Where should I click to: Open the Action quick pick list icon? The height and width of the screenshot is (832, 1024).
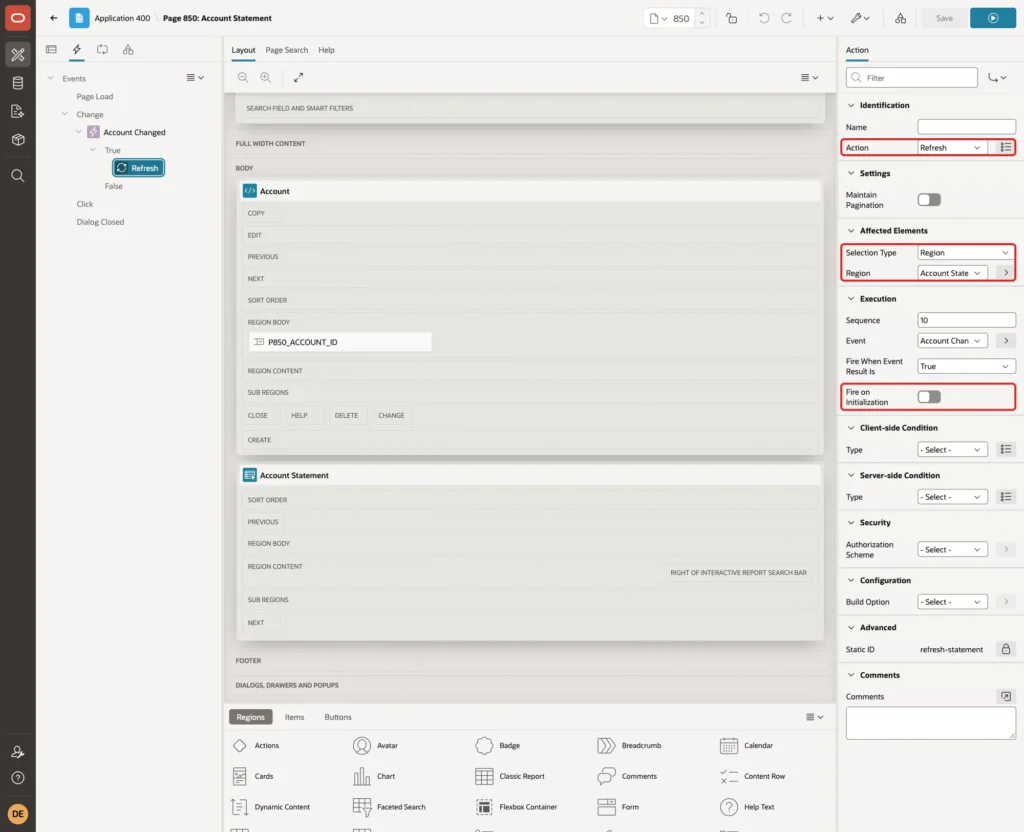point(1006,148)
